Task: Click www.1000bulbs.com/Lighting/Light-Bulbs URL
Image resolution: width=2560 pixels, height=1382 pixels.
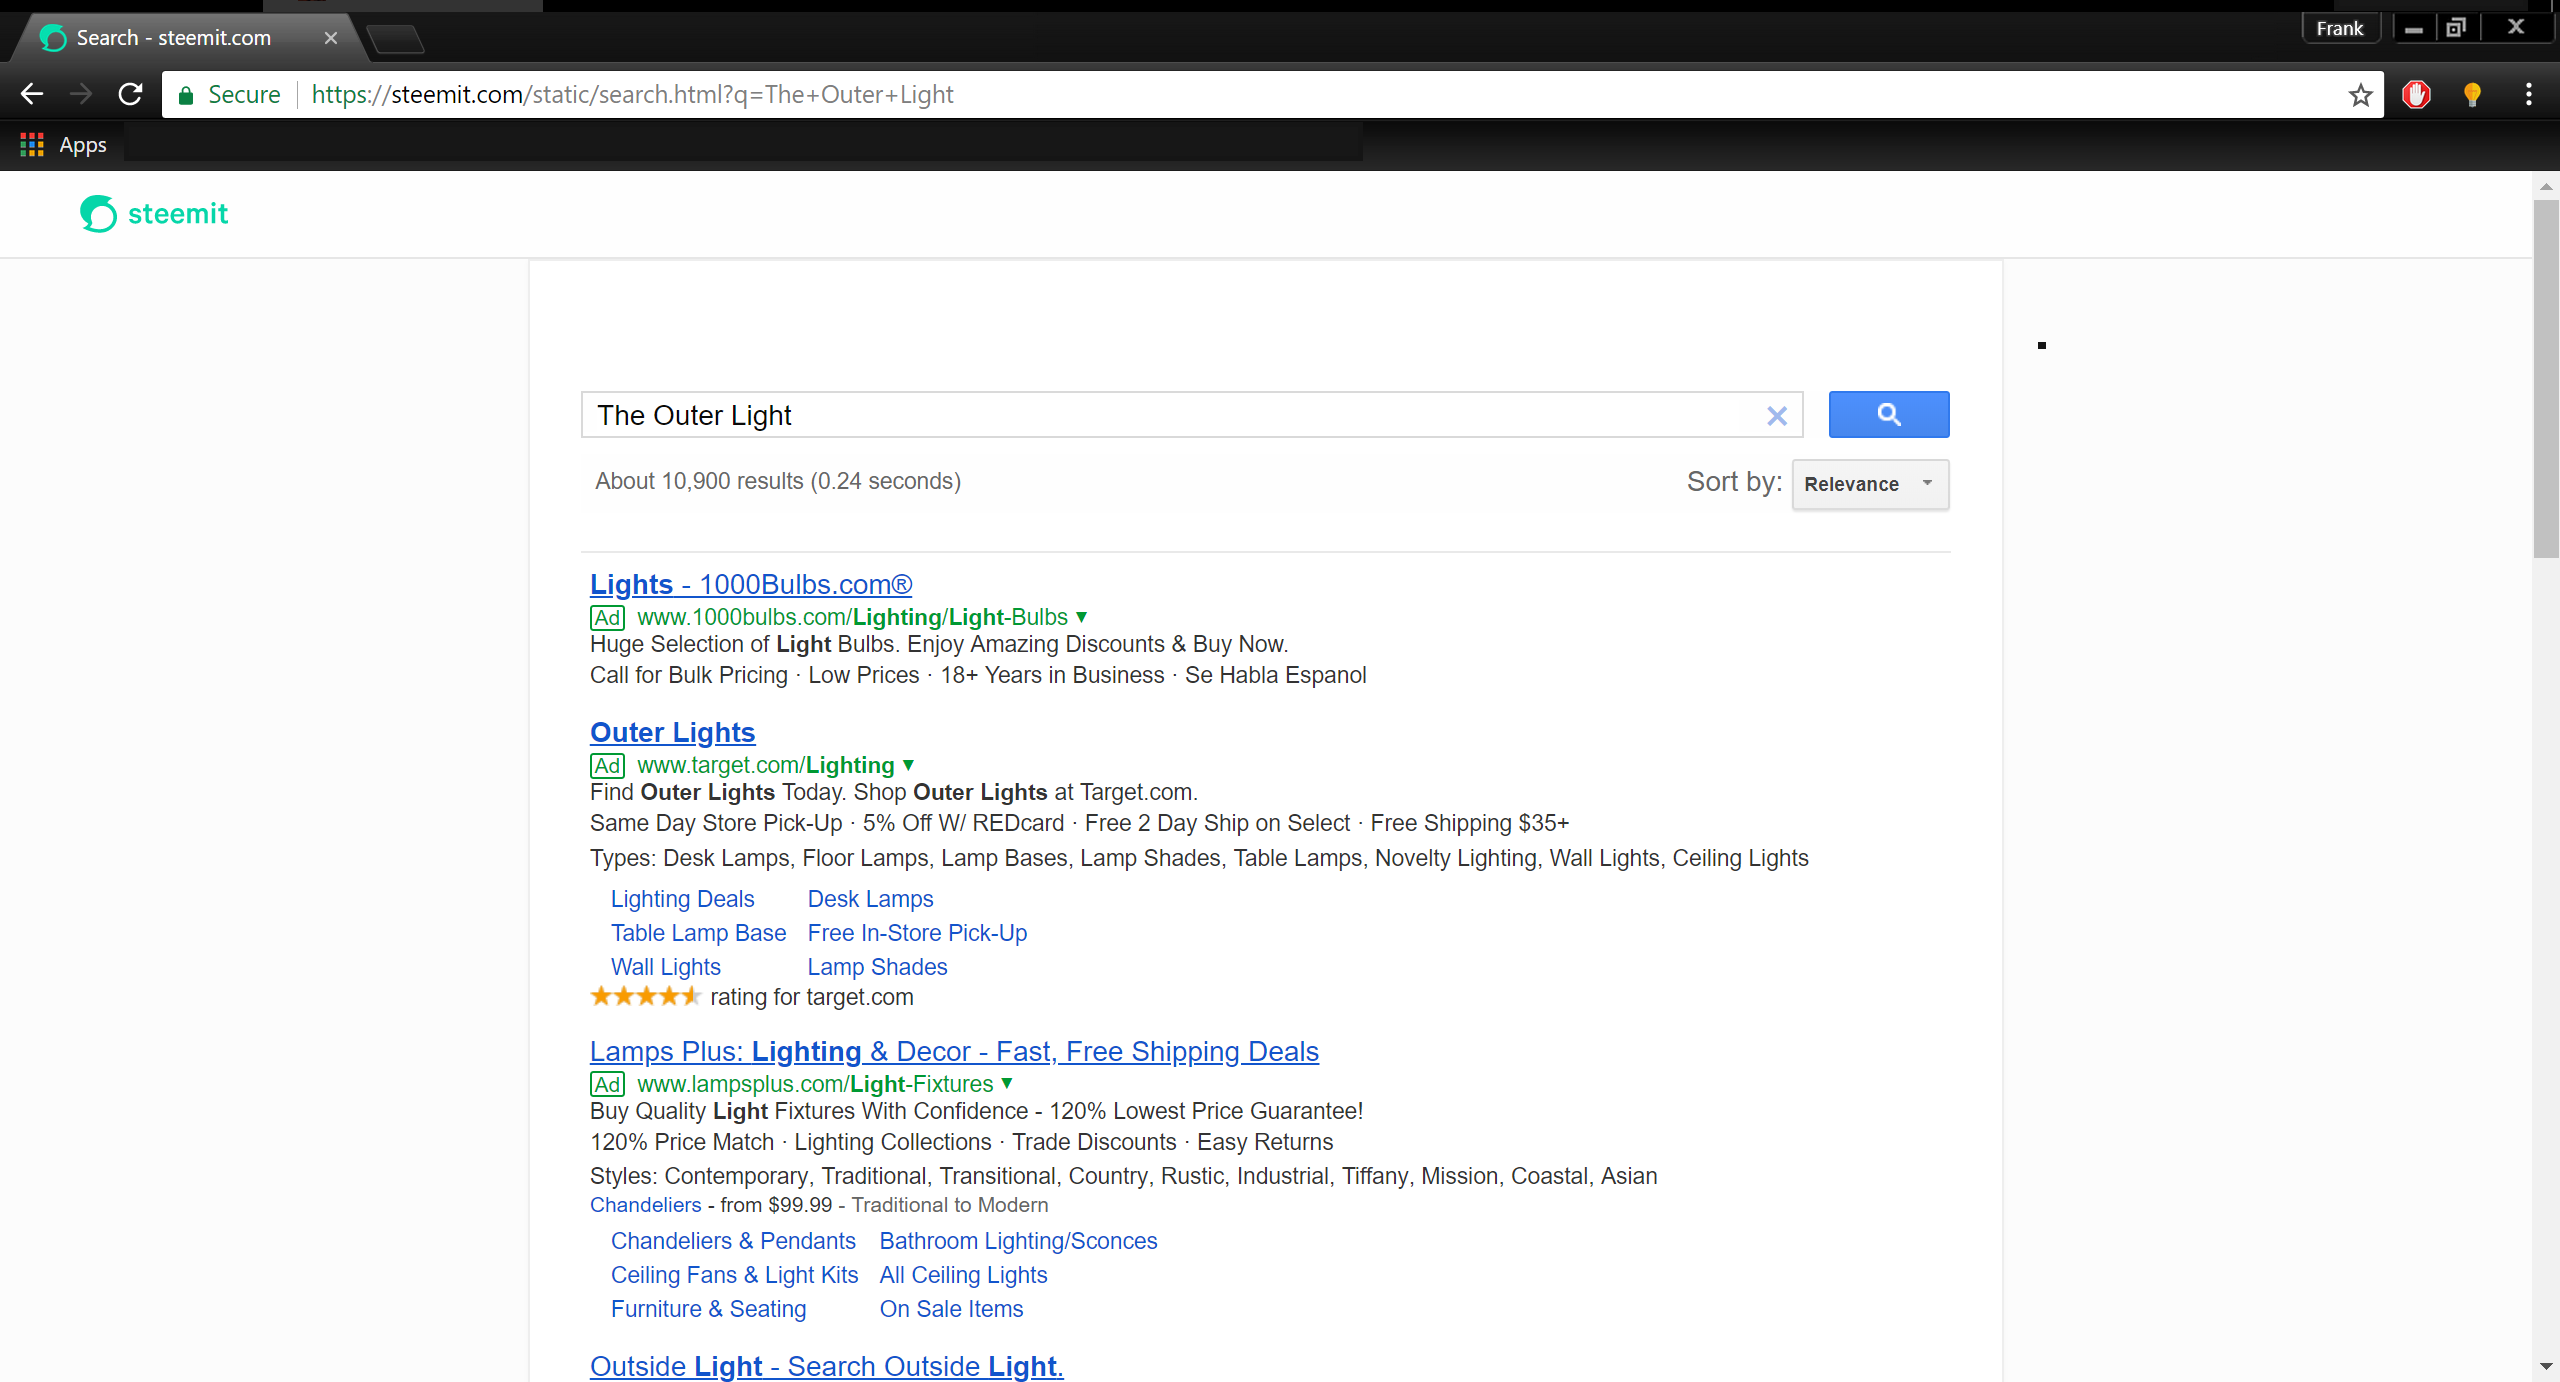Action: 852,617
